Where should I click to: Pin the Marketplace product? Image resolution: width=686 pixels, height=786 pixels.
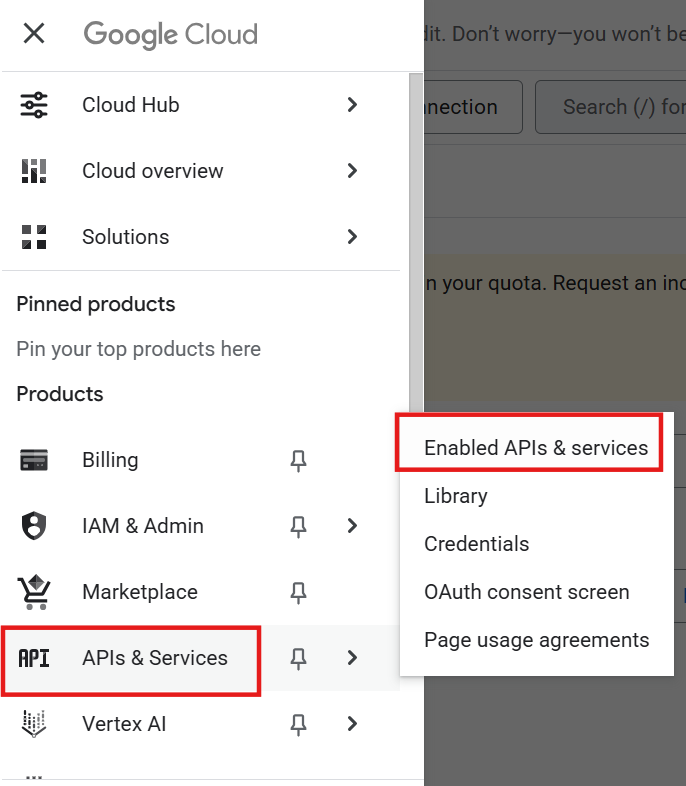(x=298, y=592)
